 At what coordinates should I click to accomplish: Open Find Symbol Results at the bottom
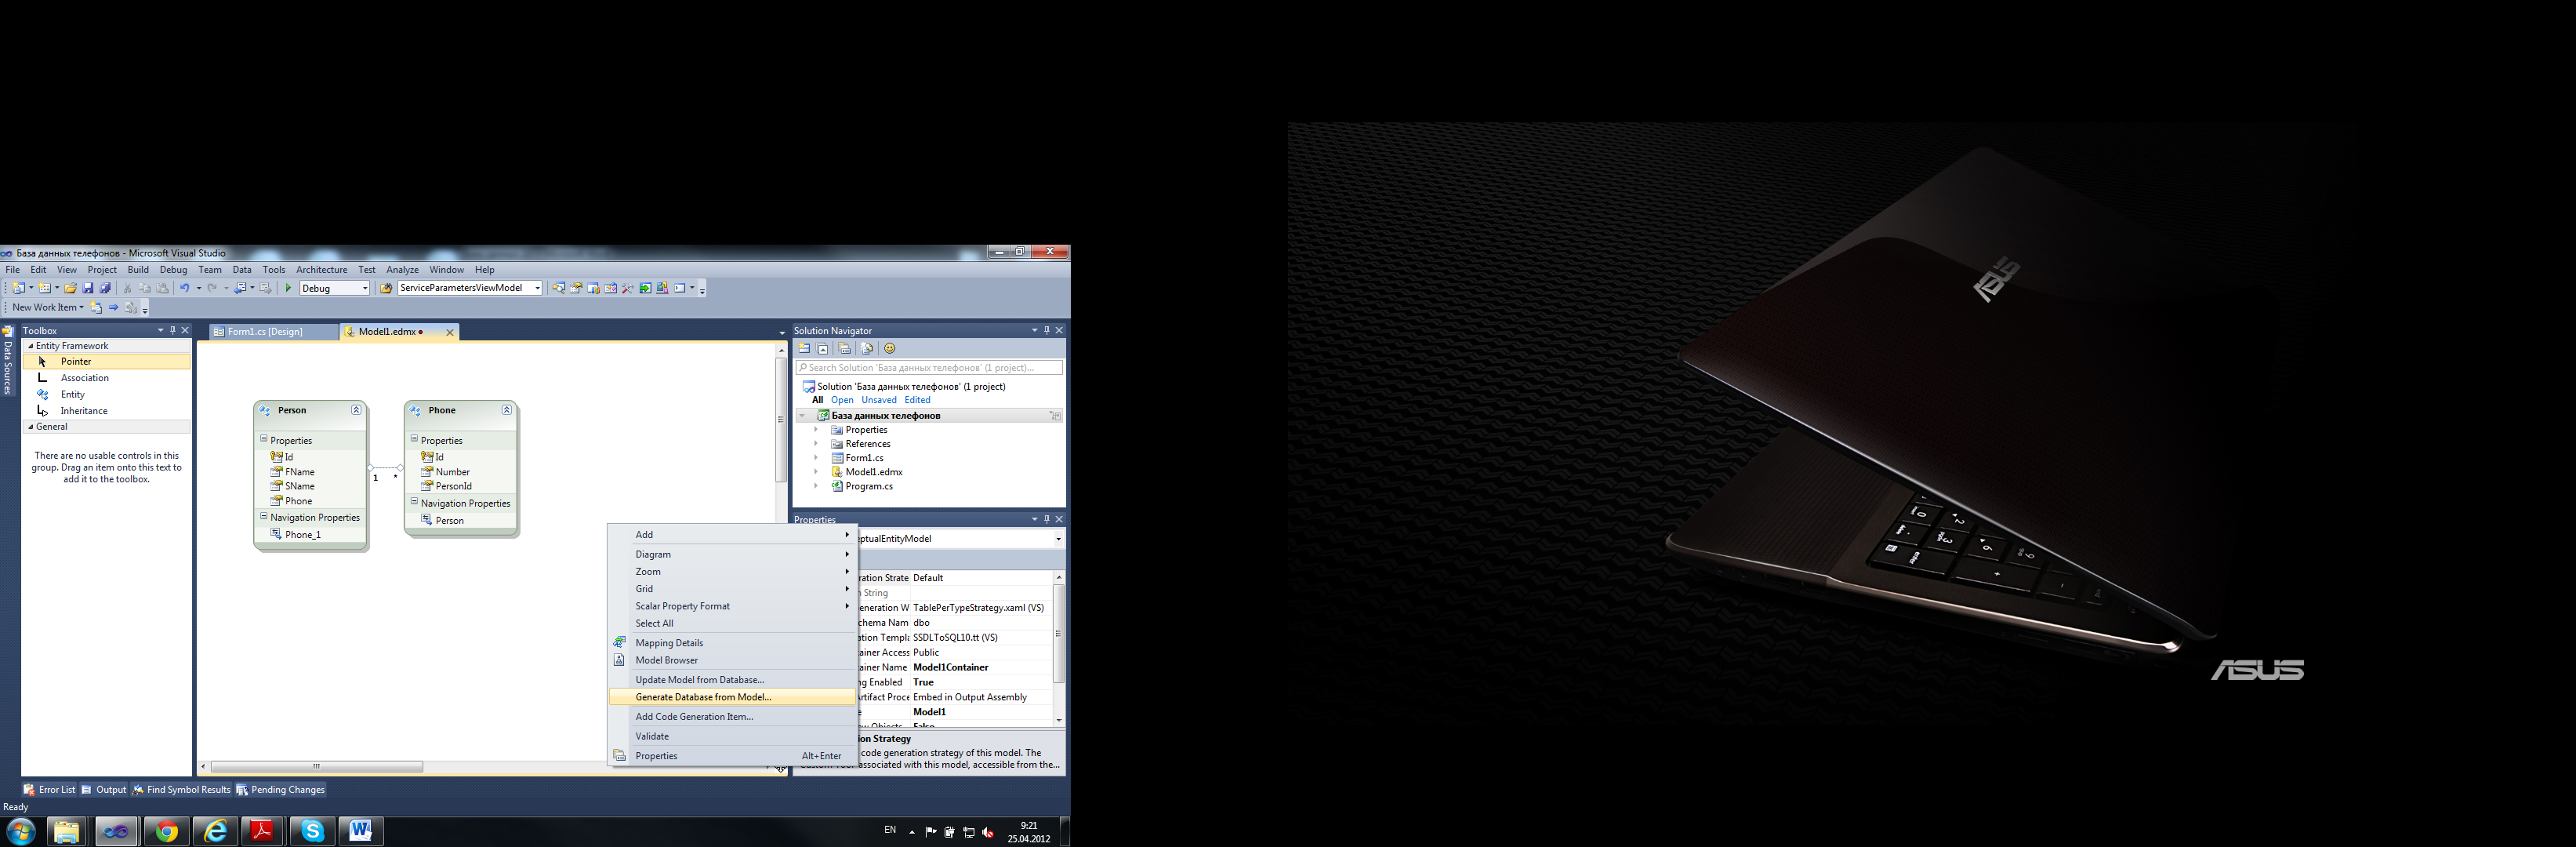tap(182, 790)
